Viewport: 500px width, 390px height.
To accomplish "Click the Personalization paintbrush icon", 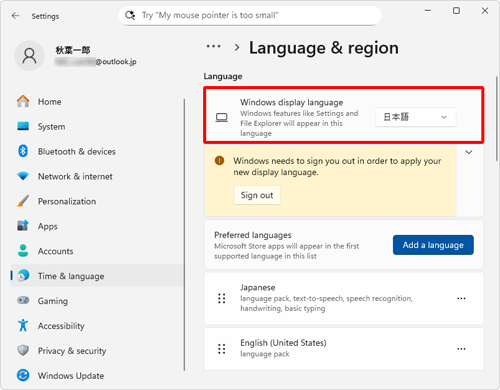I will coord(23,201).
